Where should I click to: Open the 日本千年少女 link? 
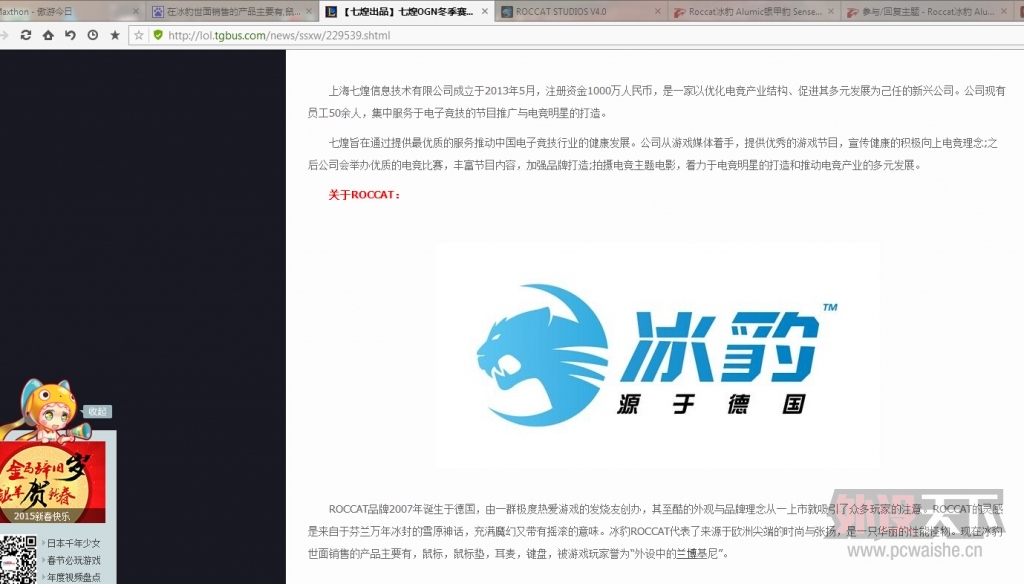(73, 543)
